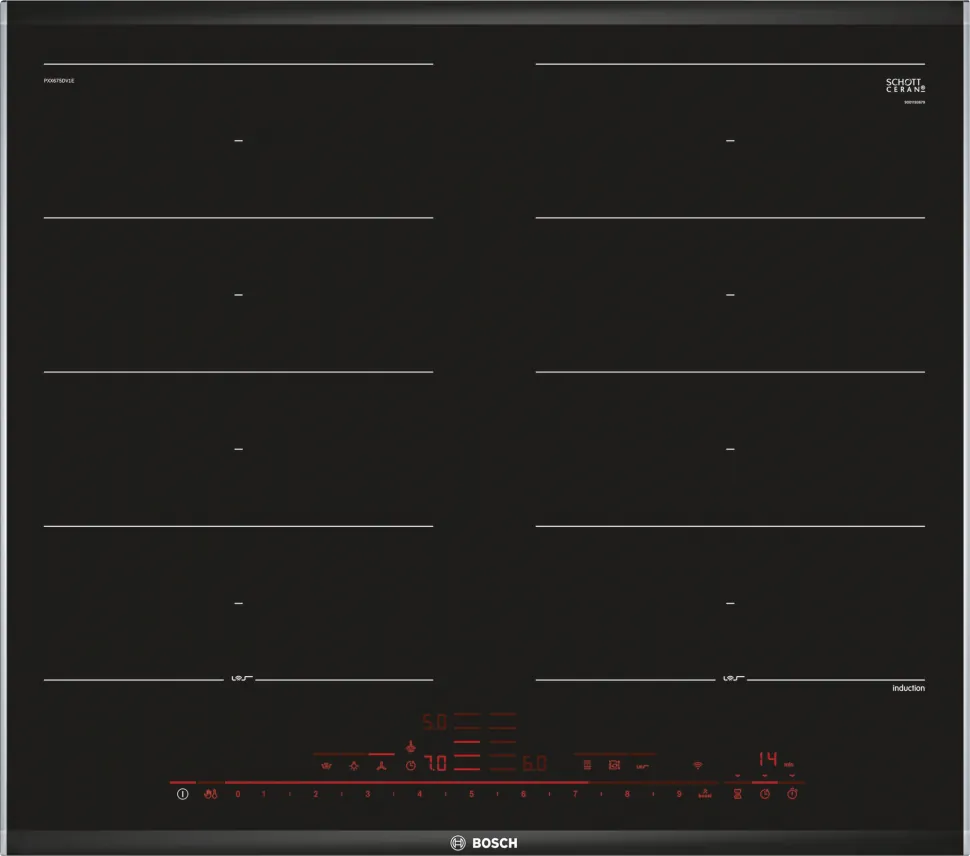Tap the clock cooking-time icon in timer group
This screenshot has width=970, height=856.
(x=765, y=794)
